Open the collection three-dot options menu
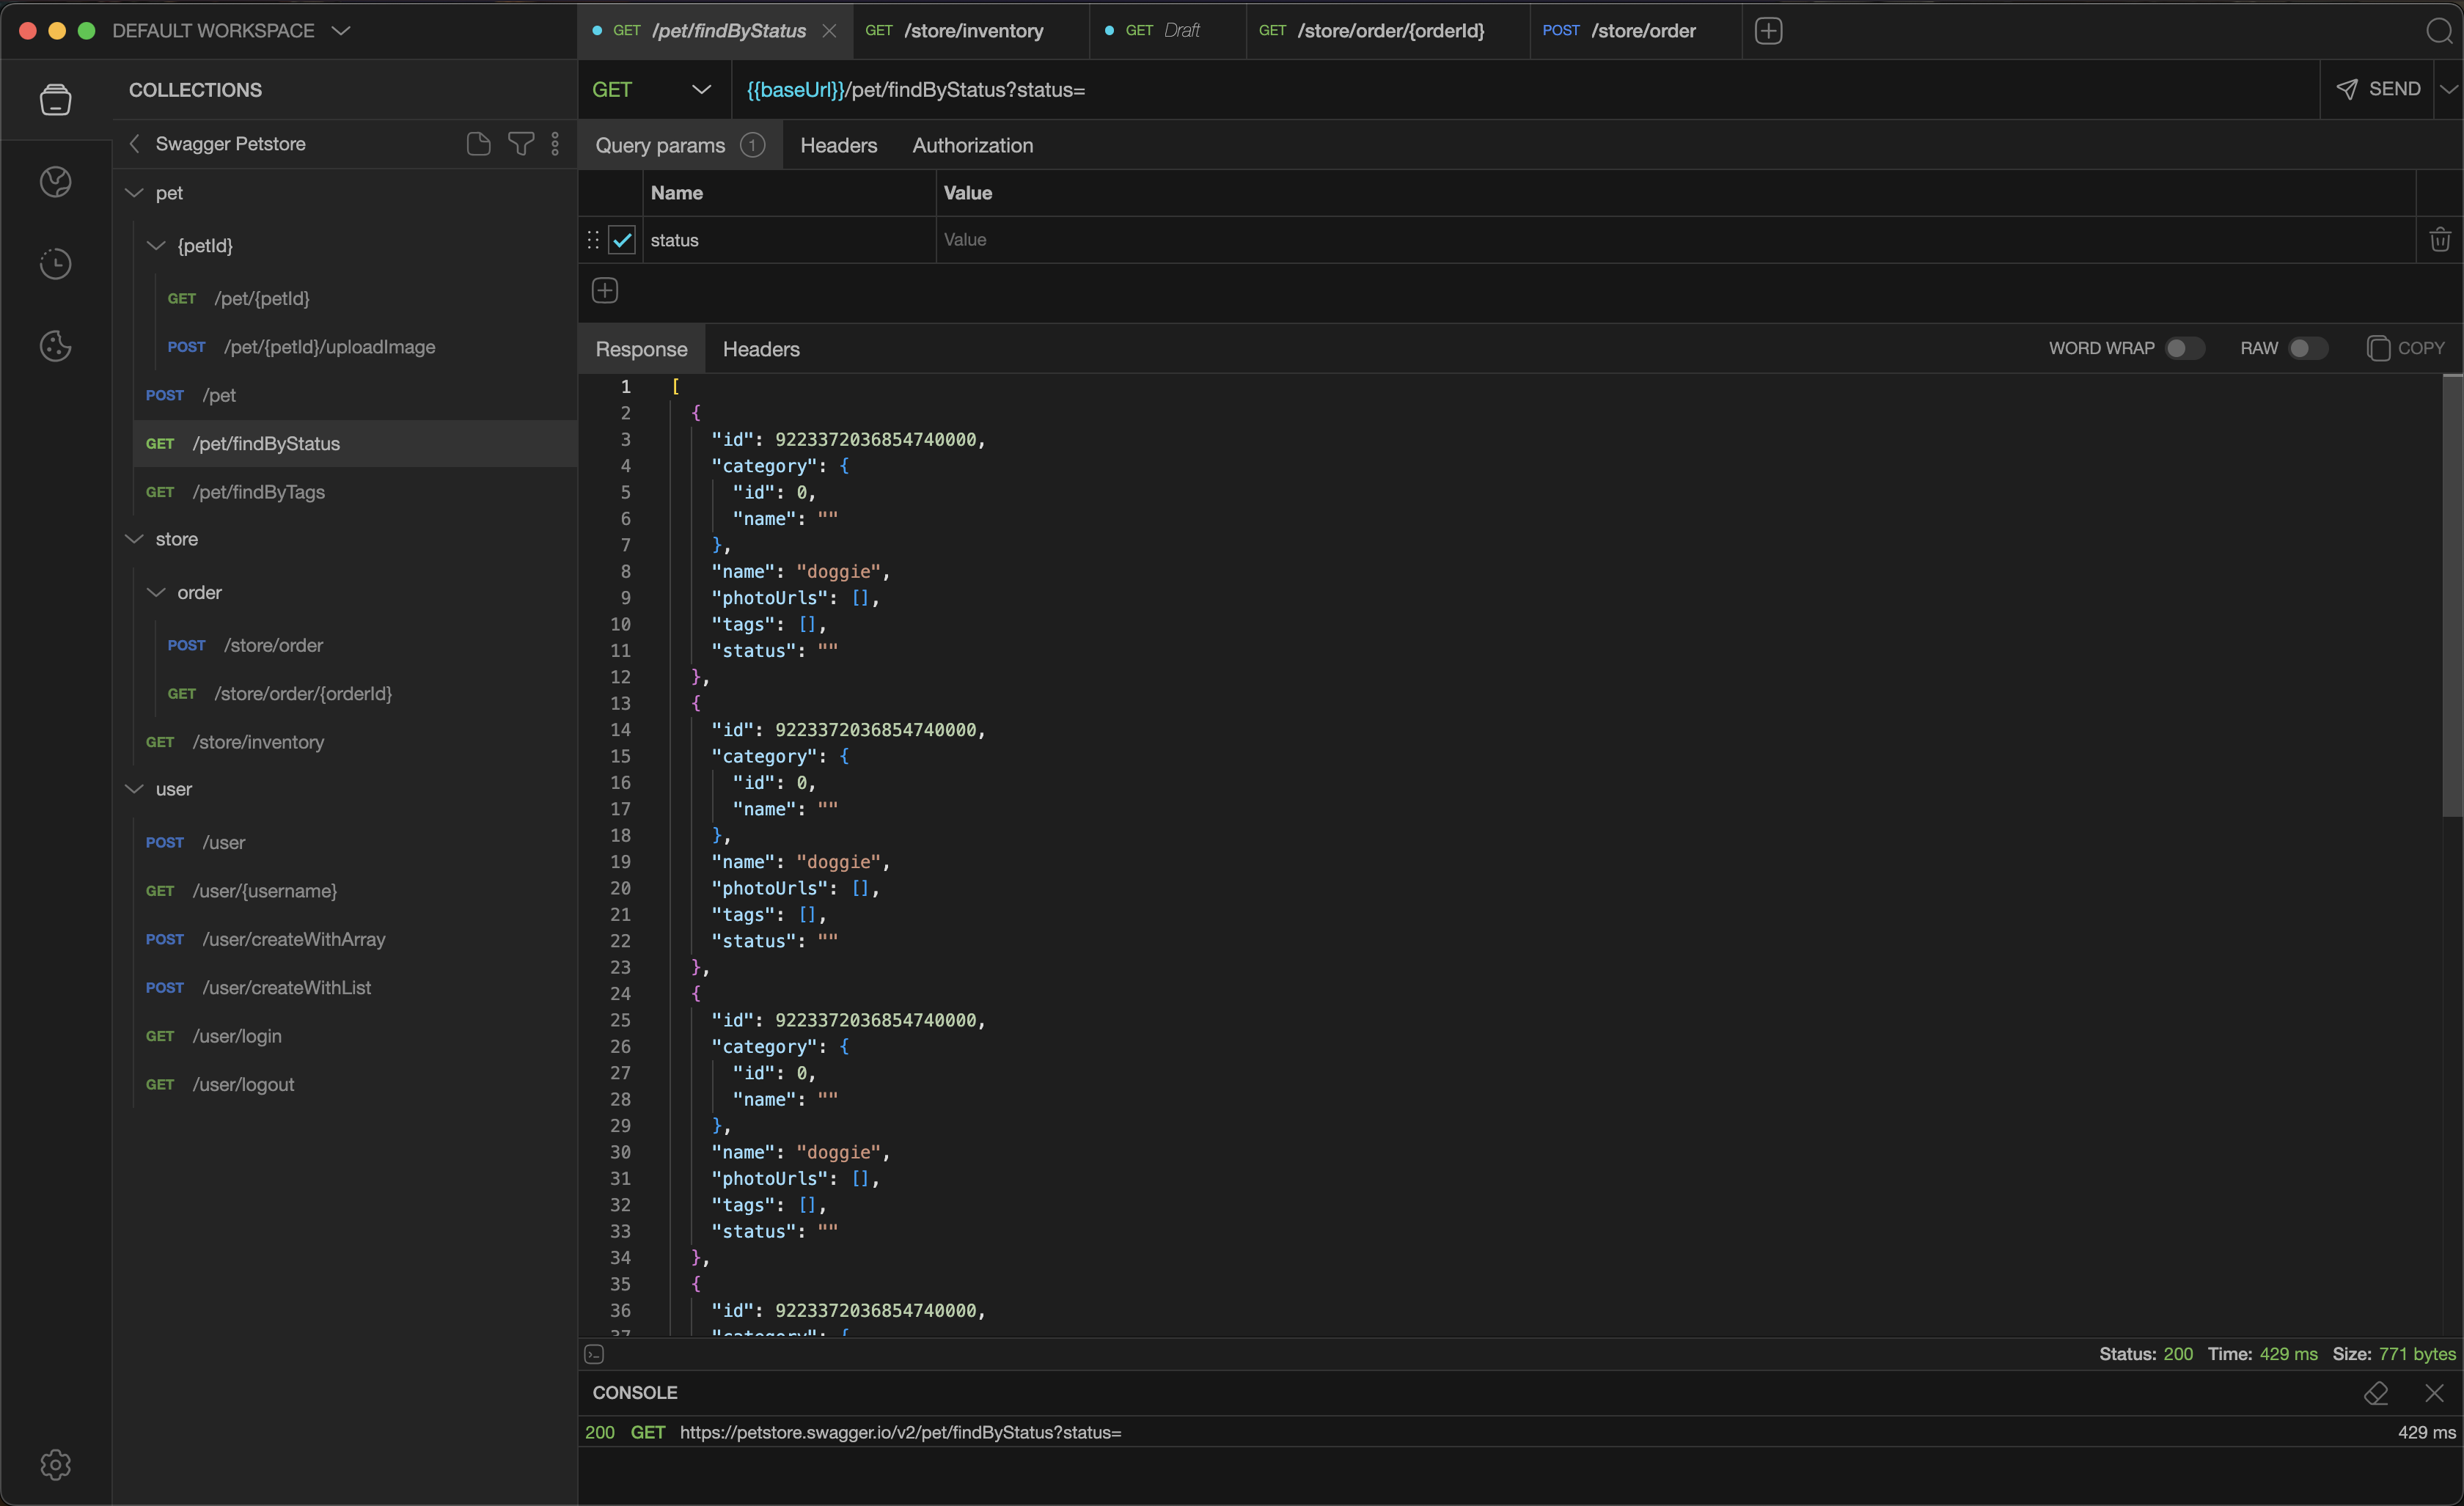This screenshot has height=1506, width=2464. [x=556, y=144]
